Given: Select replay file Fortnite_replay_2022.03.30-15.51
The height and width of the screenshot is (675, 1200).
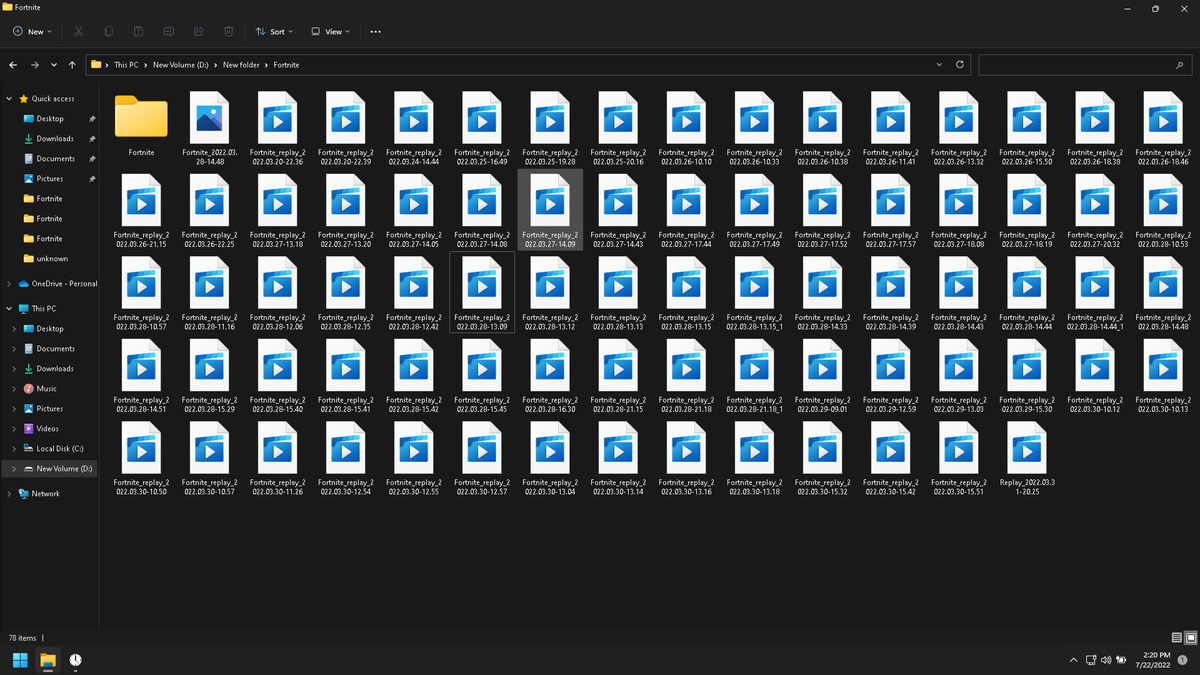Looking at the screenshot, I should tap(958, 459).
